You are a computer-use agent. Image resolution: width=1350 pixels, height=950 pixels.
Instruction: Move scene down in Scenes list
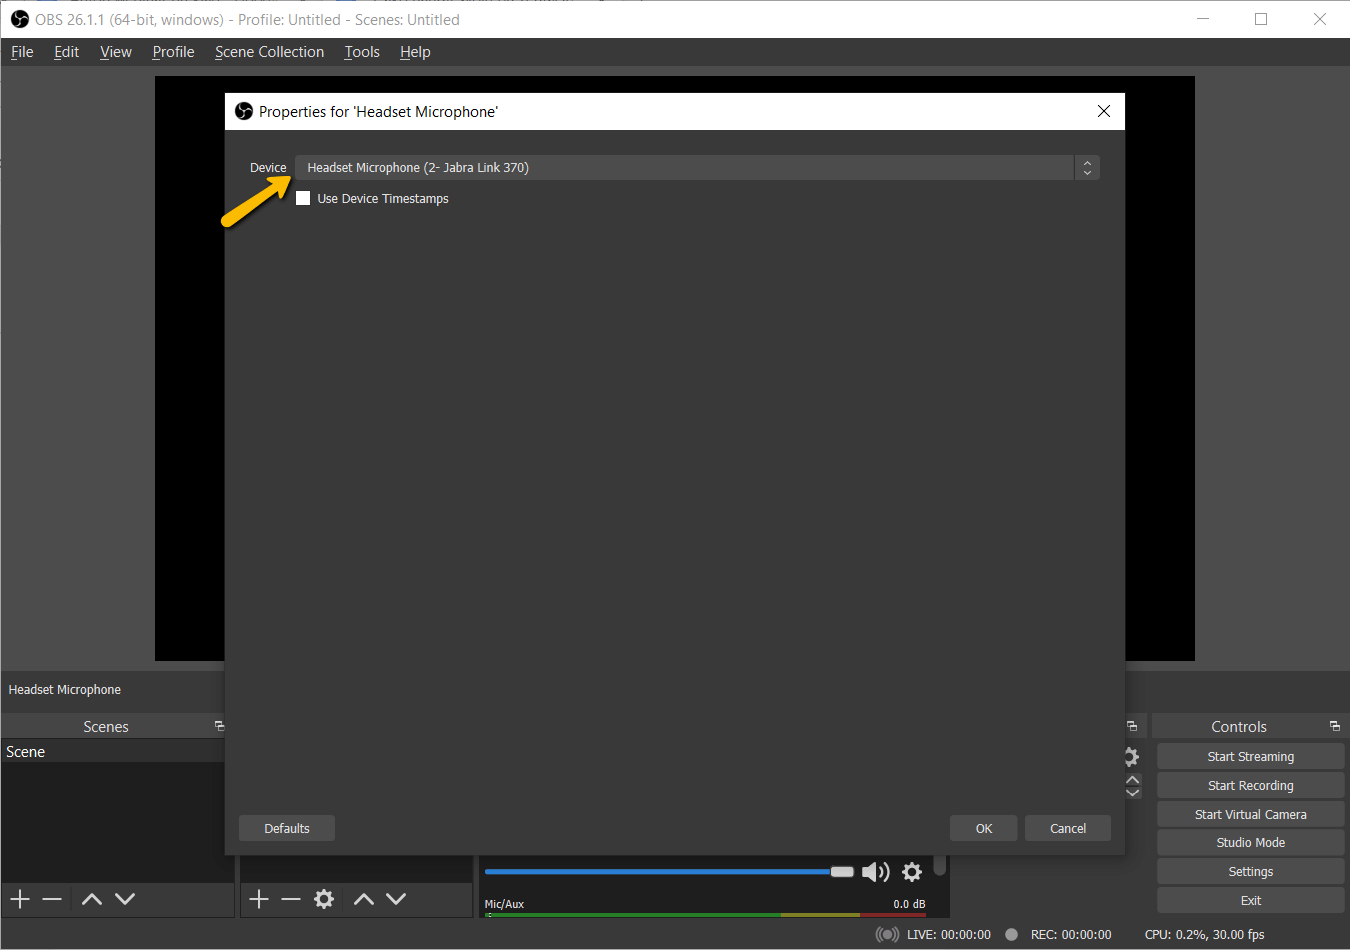(x=125, y=899)
